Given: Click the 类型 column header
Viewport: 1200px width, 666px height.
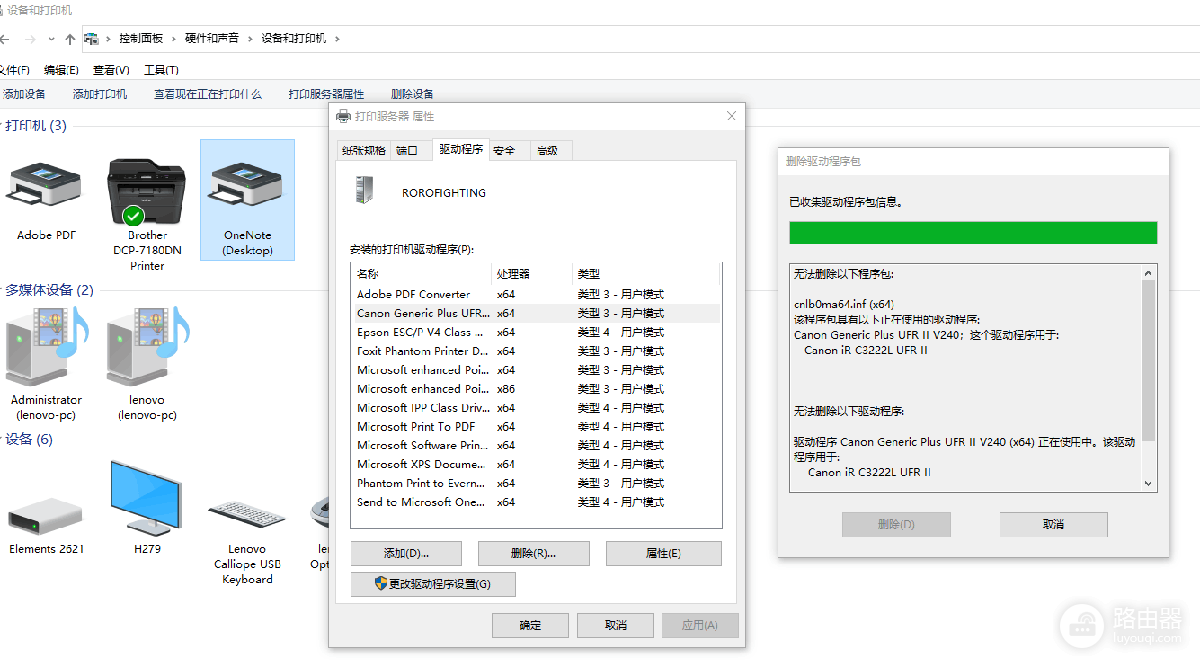Looking at the screenshot, I should [x=645, y=274].
